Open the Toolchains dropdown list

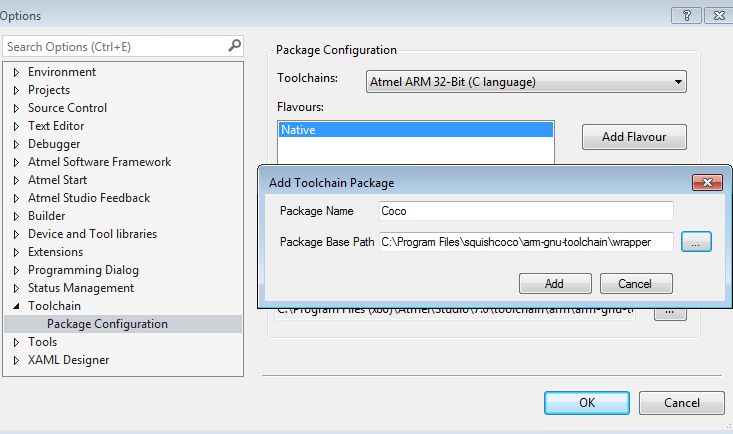(679, 82)
